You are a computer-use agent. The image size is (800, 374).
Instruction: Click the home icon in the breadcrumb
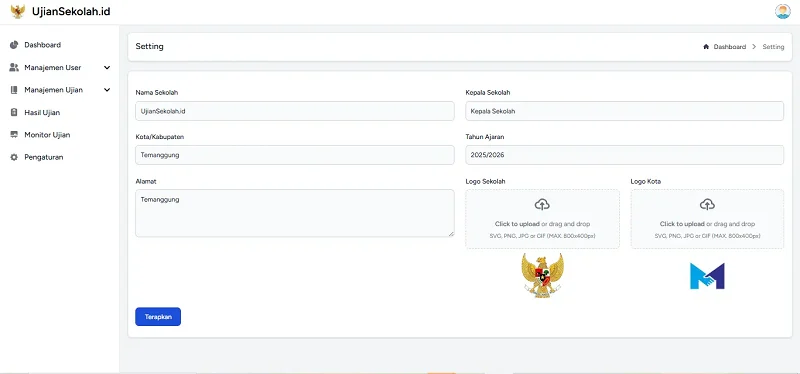pos(706,46)
